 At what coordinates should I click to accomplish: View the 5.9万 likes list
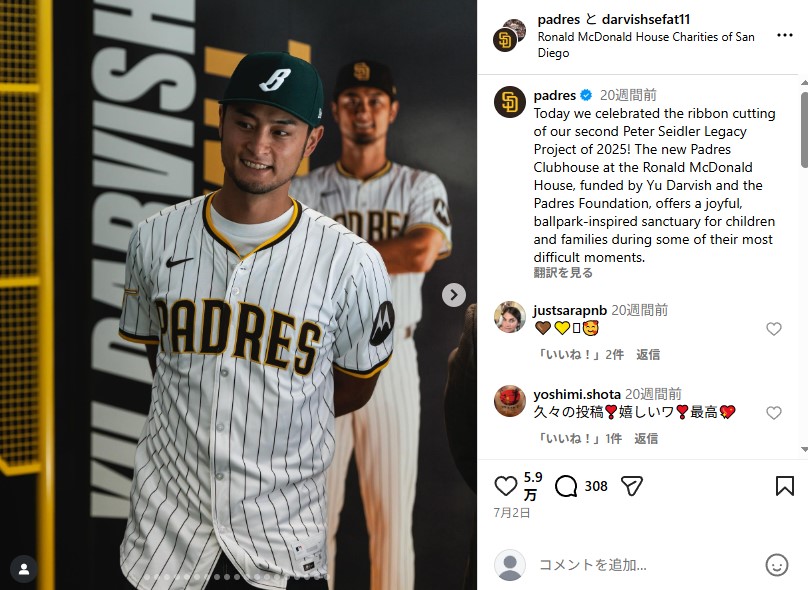point(533,486)
